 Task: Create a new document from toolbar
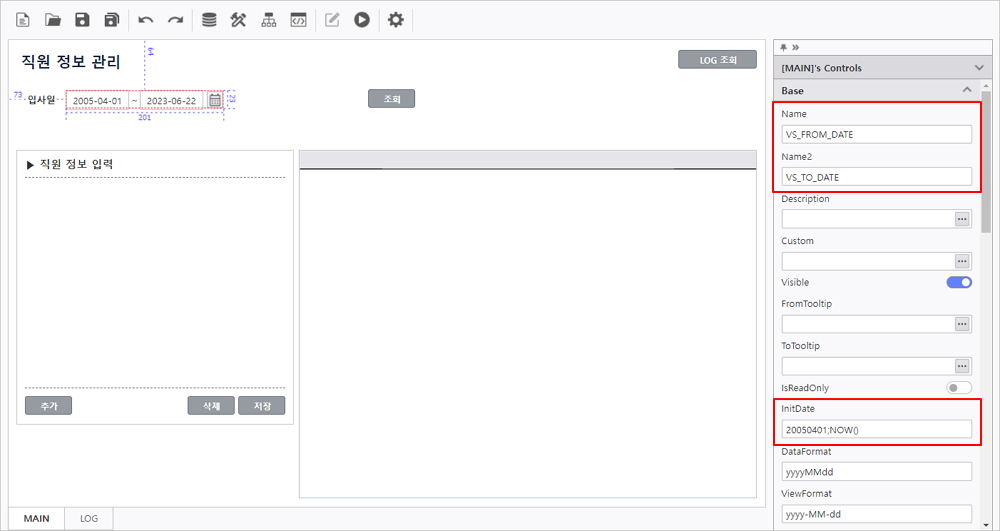(23, 20)
